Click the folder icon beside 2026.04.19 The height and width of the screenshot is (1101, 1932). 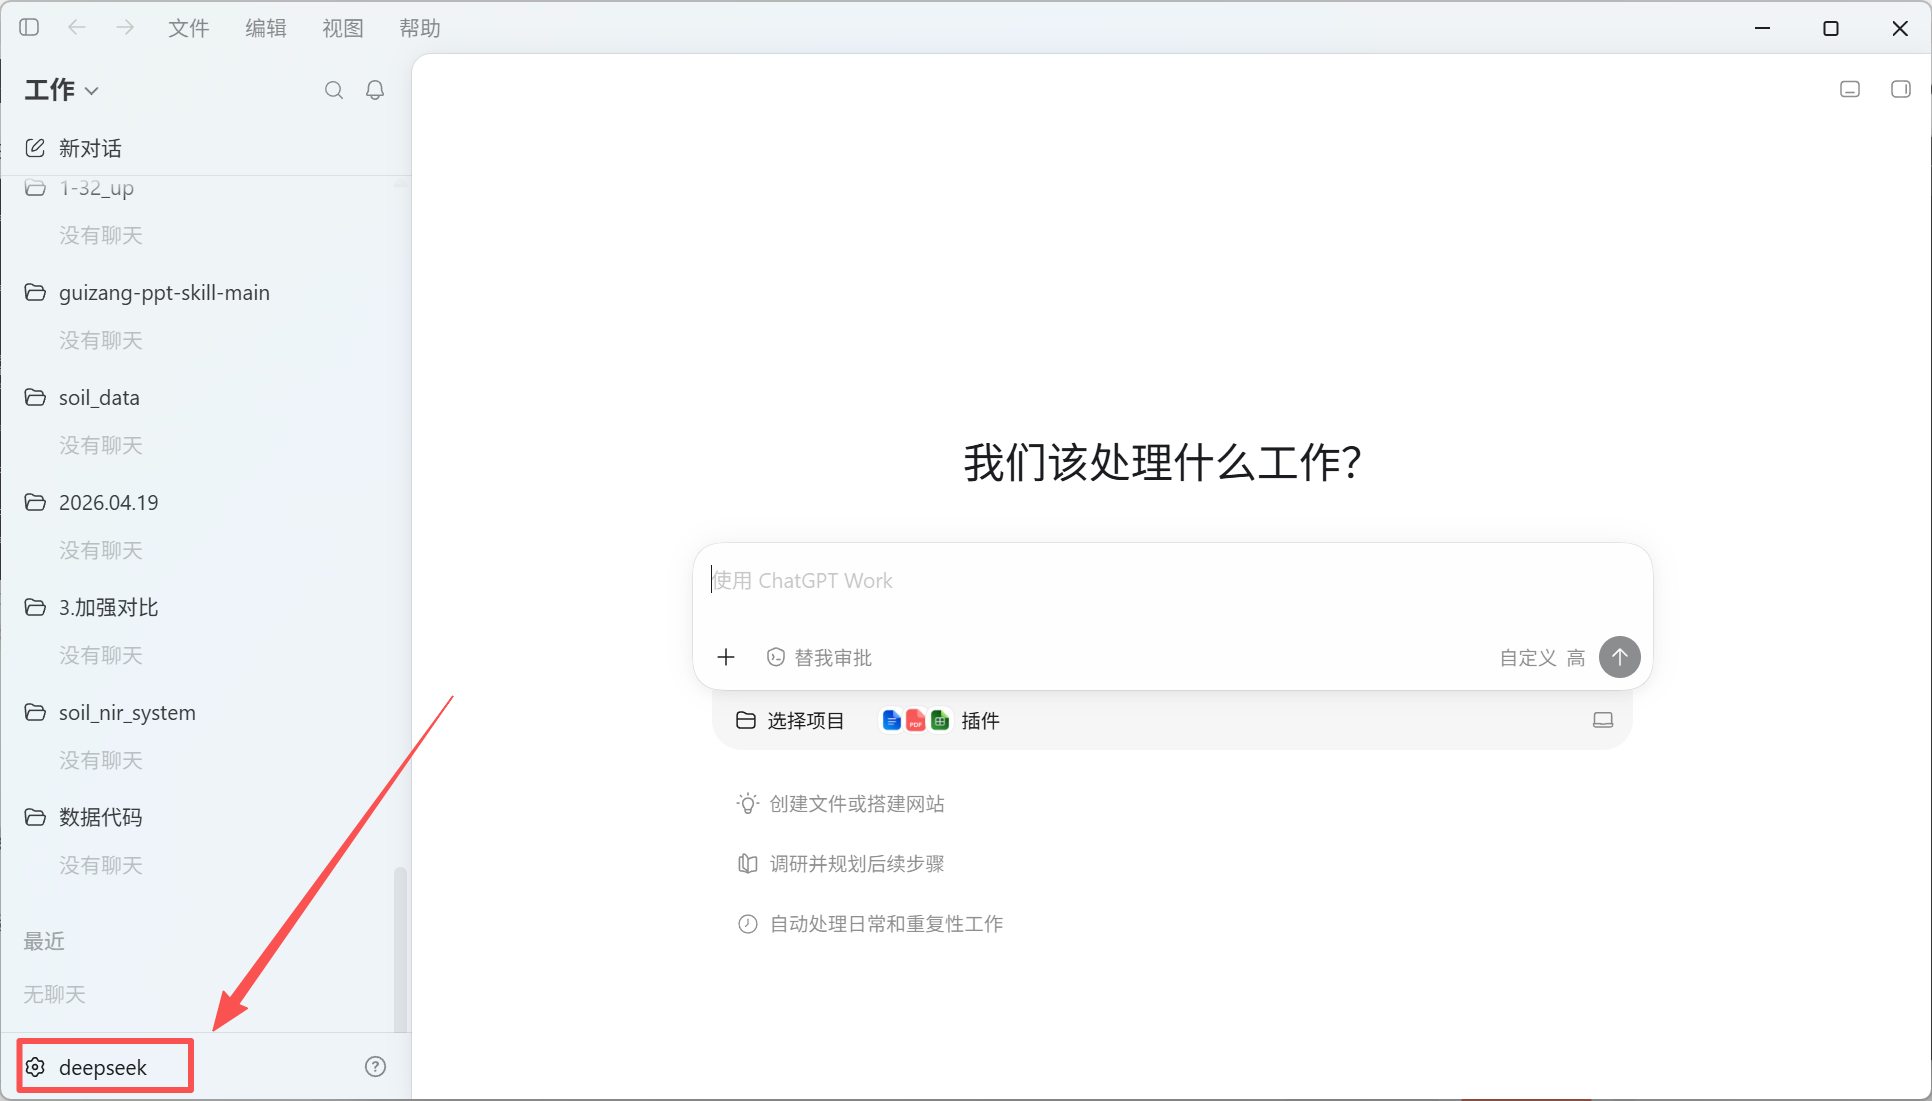35,502
